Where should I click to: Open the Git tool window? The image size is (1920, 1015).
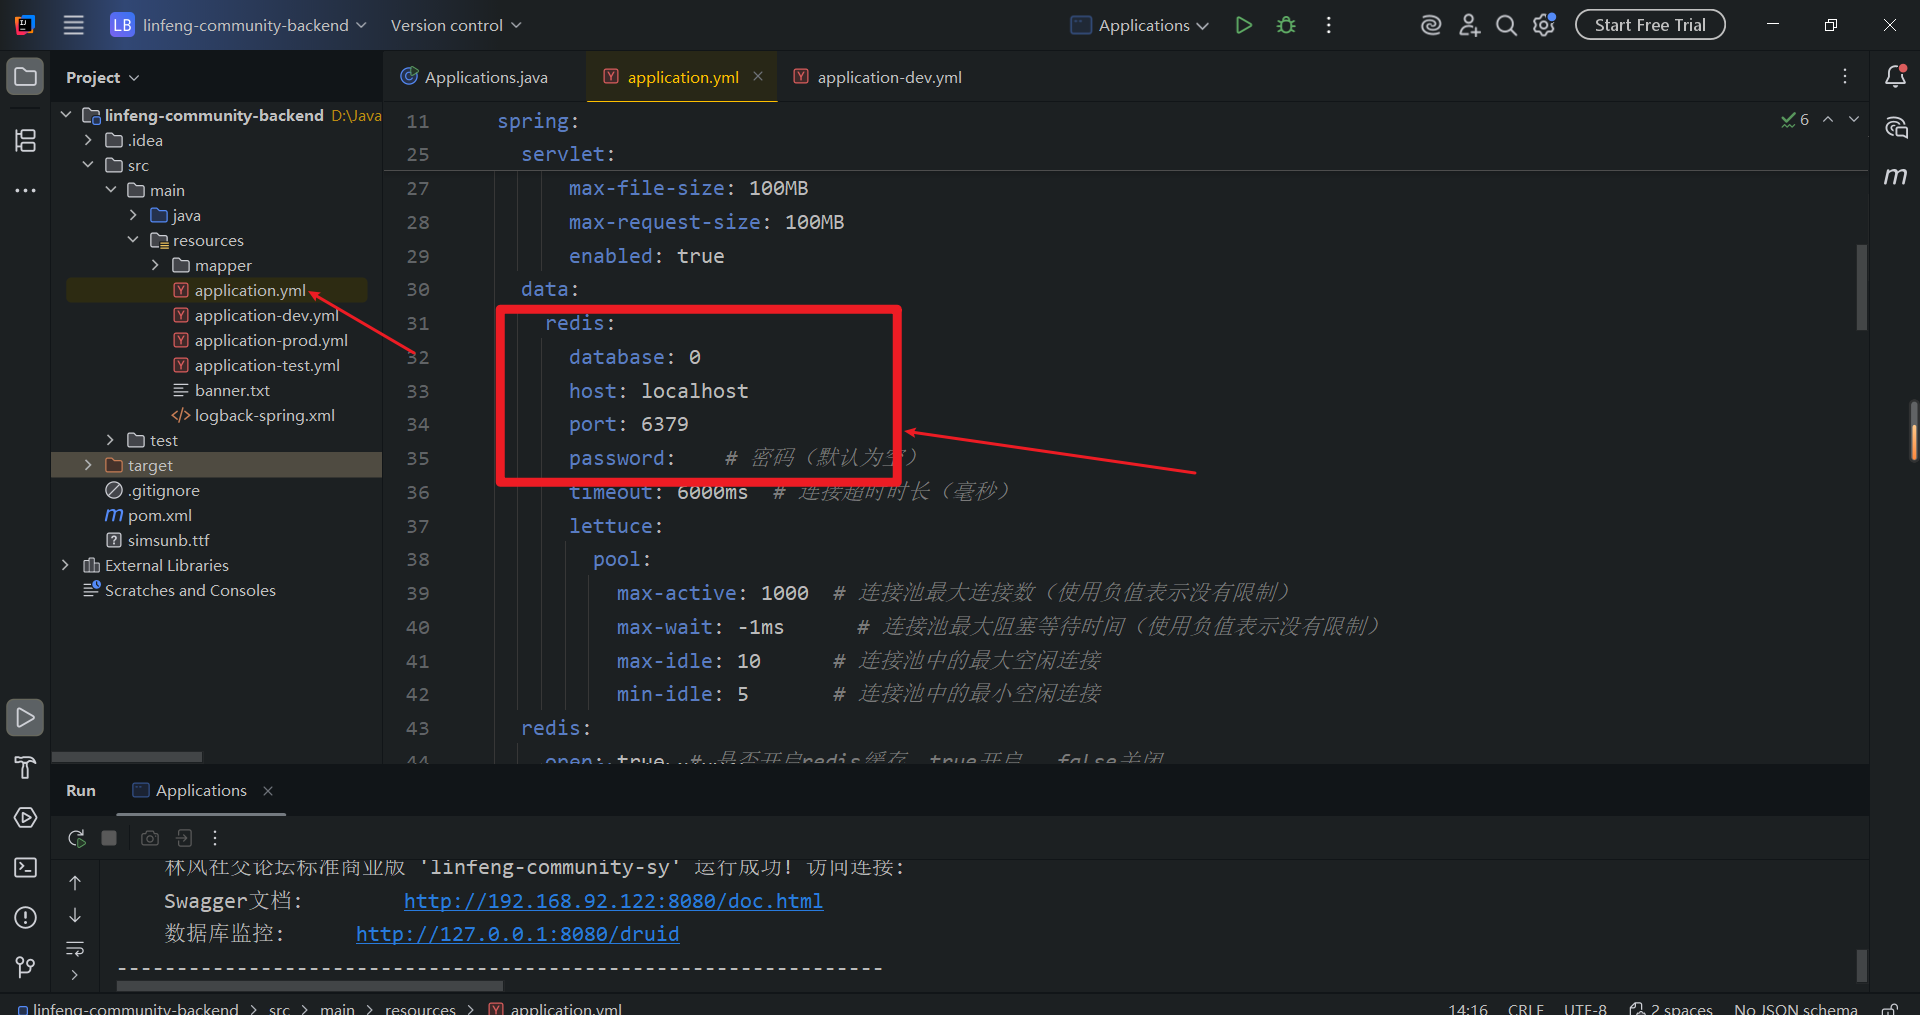25,967
